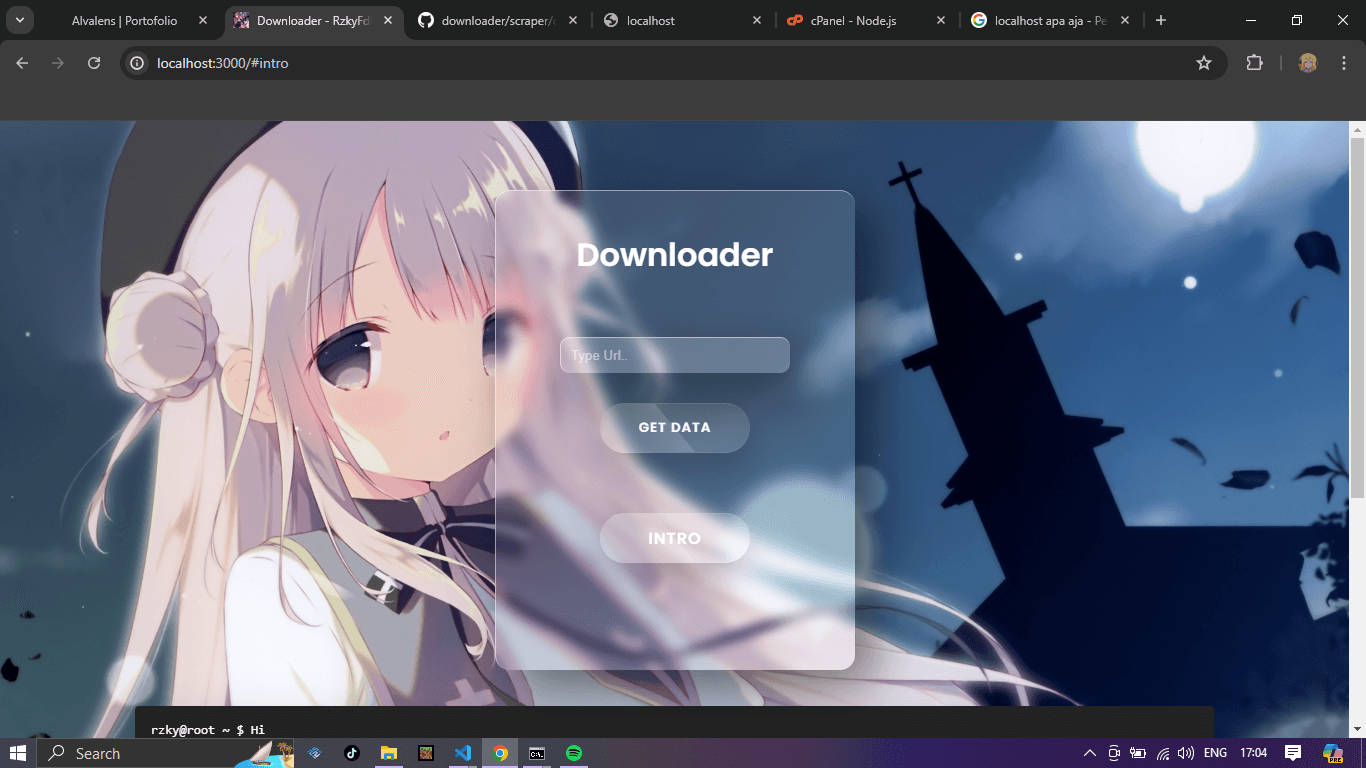
Task: Go forward to the next page
Action: coord(58,63)
